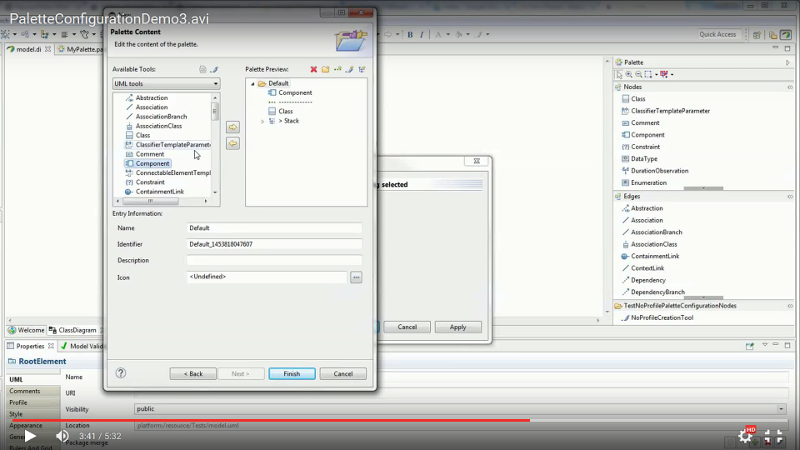The height and width of the screenshot is (450, 800).
Task: Mute the video volume
Action: click(x=62, y=436)
